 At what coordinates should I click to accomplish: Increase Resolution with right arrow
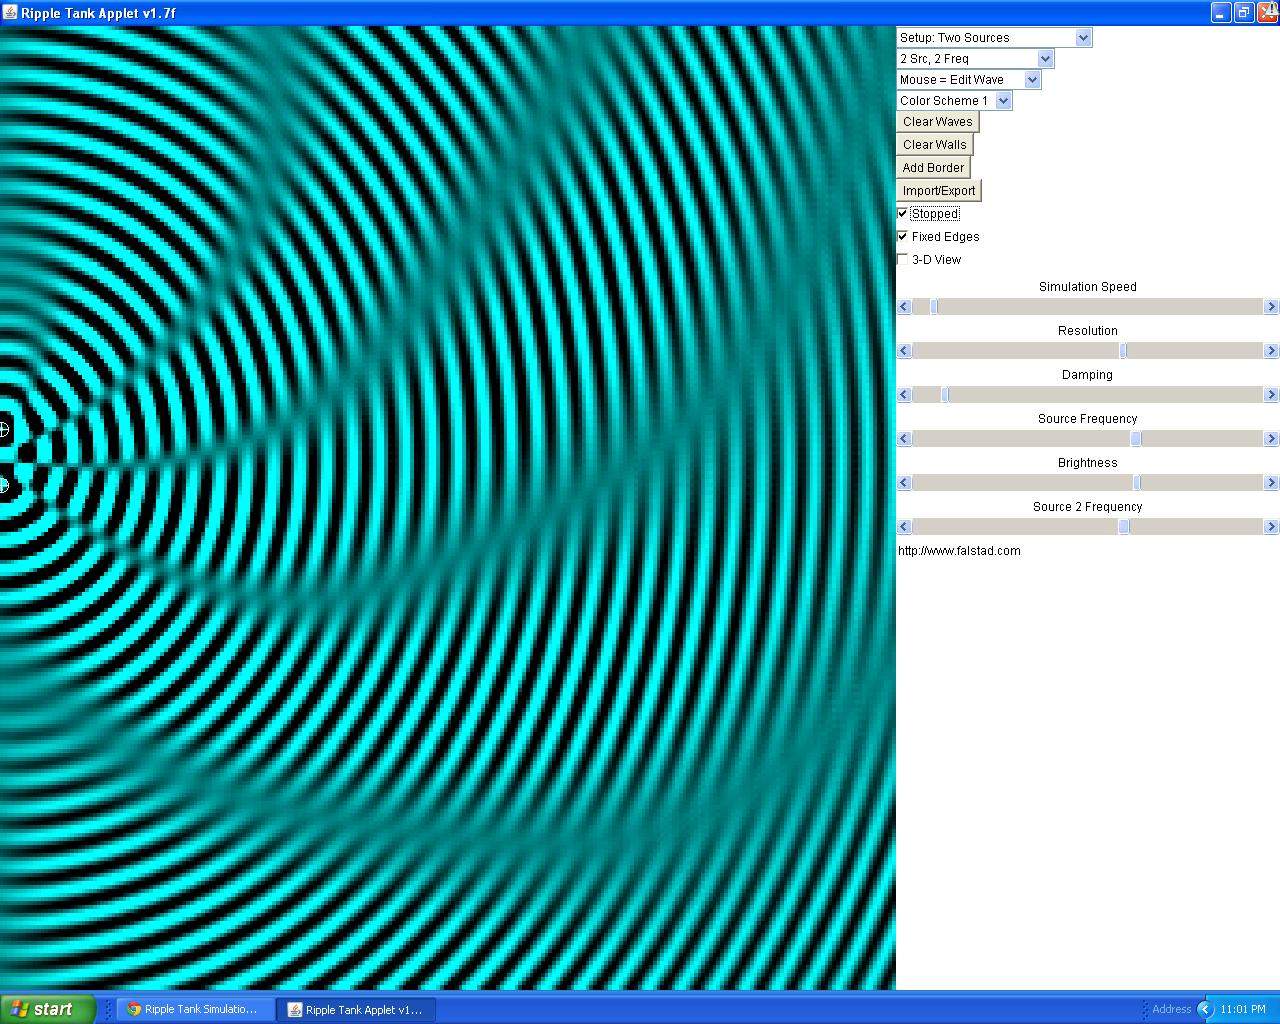tap(1272, 351)
